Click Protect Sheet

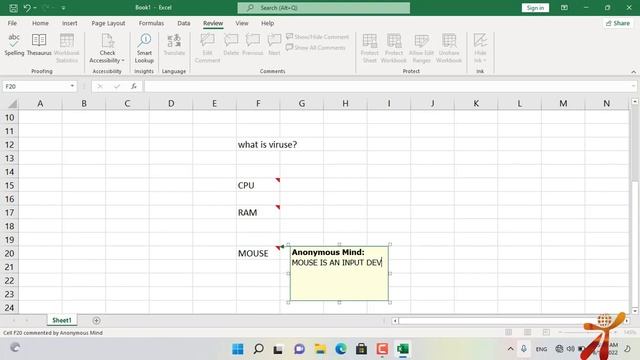point(369,48)
